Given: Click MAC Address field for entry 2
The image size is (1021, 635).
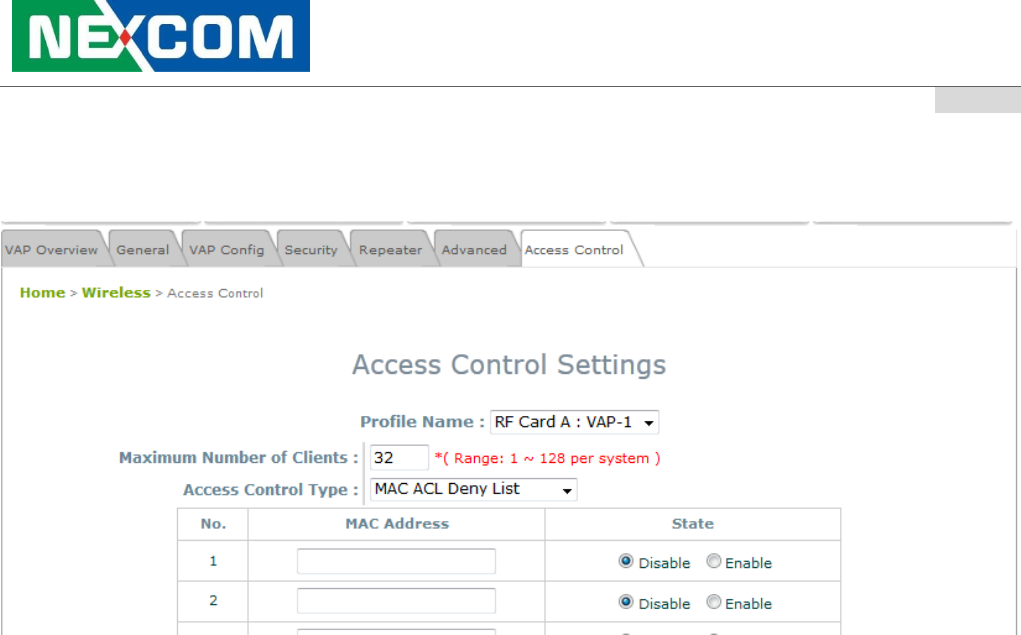Looking at the screenshot, I should pos(396,601).
